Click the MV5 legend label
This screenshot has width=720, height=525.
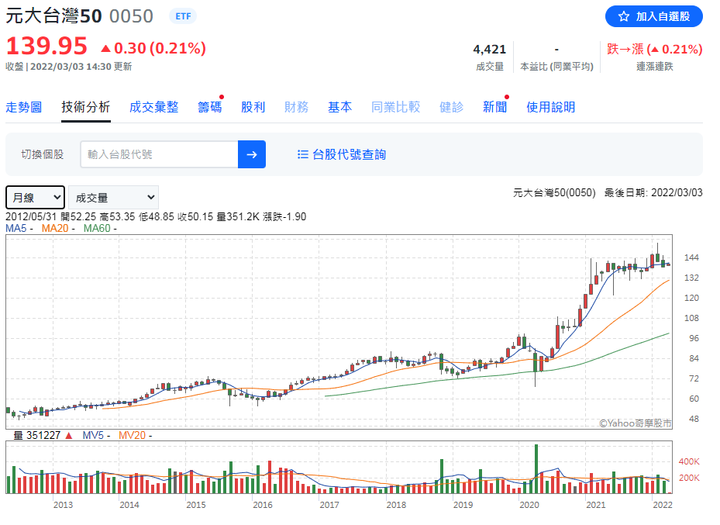point(93,435)
